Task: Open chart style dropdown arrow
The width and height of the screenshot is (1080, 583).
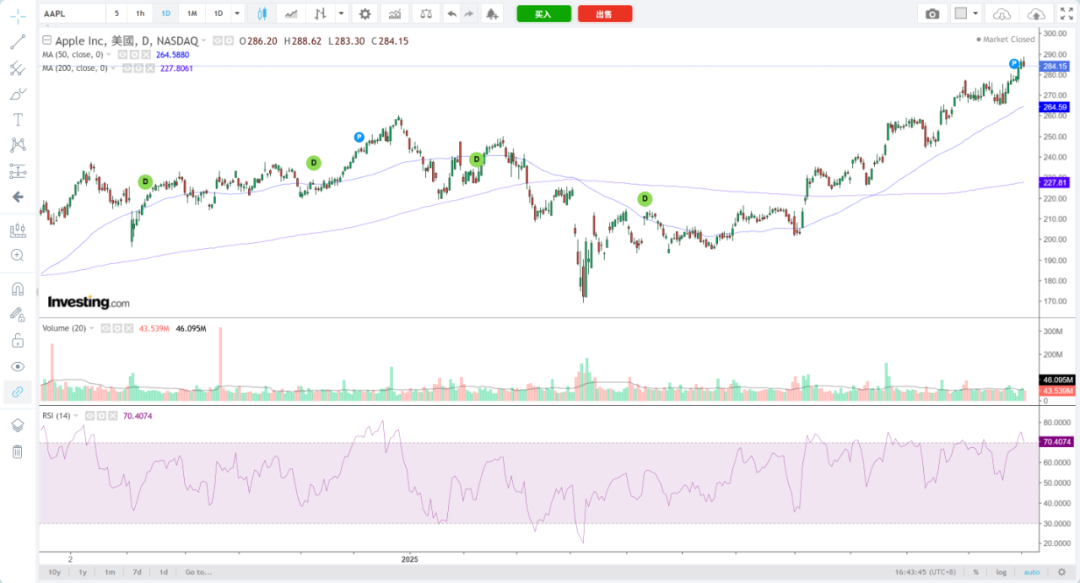Action: [x=341, y=14]
